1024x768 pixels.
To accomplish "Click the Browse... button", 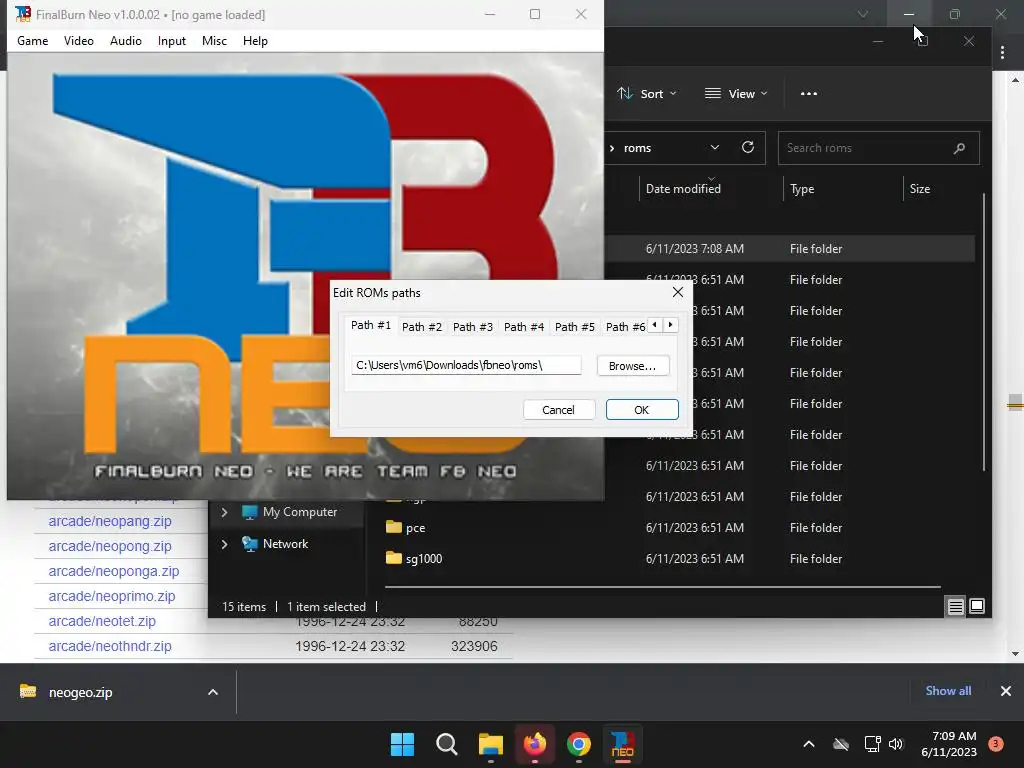I will point(632,366).
